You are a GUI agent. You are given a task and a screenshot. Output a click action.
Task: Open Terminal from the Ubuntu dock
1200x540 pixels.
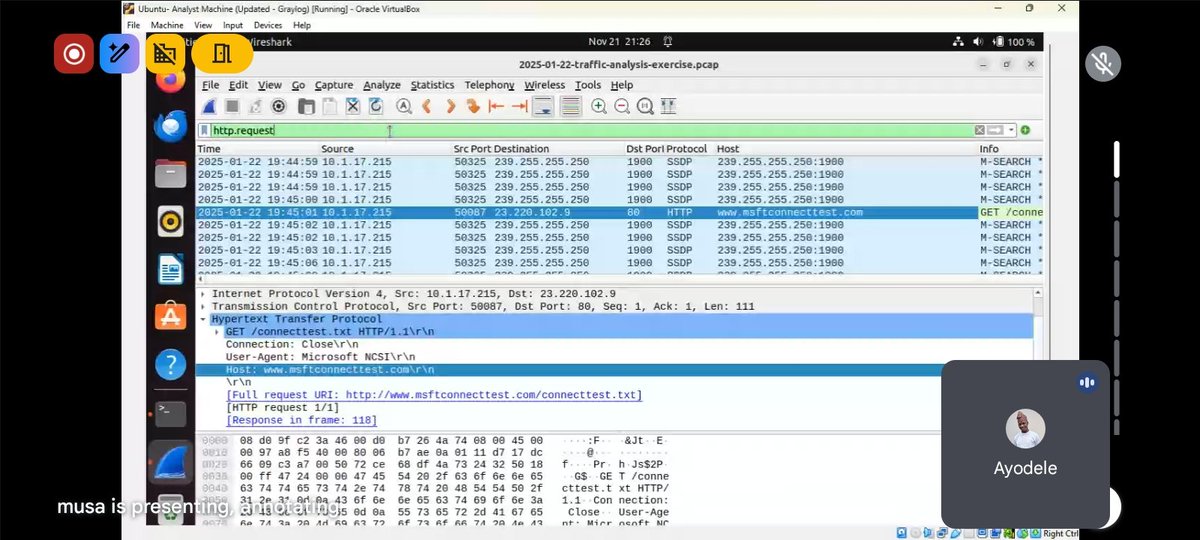tap(170, 412)
